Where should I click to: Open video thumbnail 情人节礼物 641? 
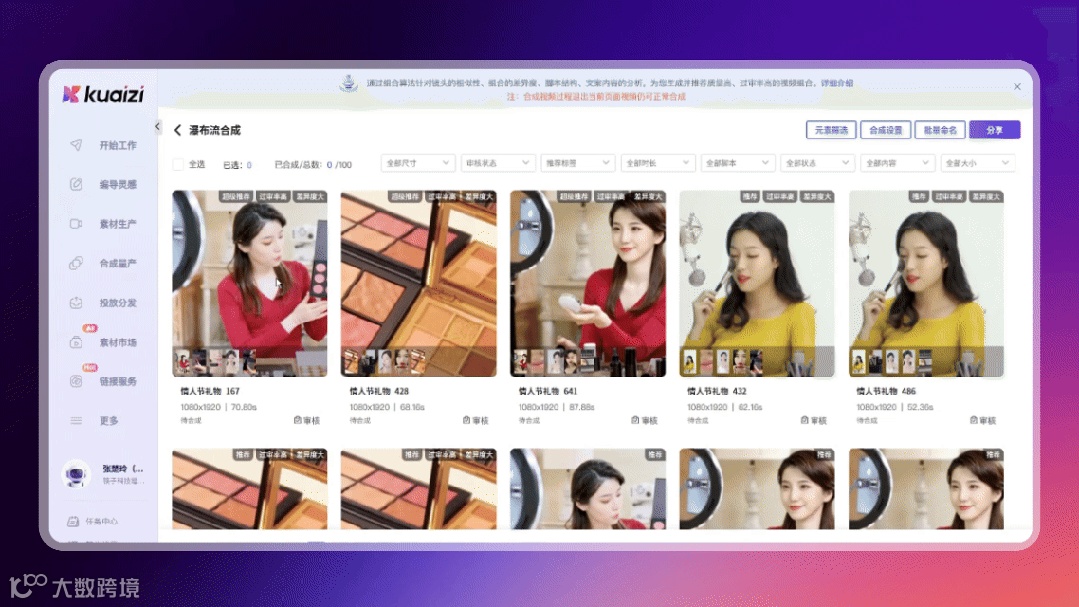(588, 284)
